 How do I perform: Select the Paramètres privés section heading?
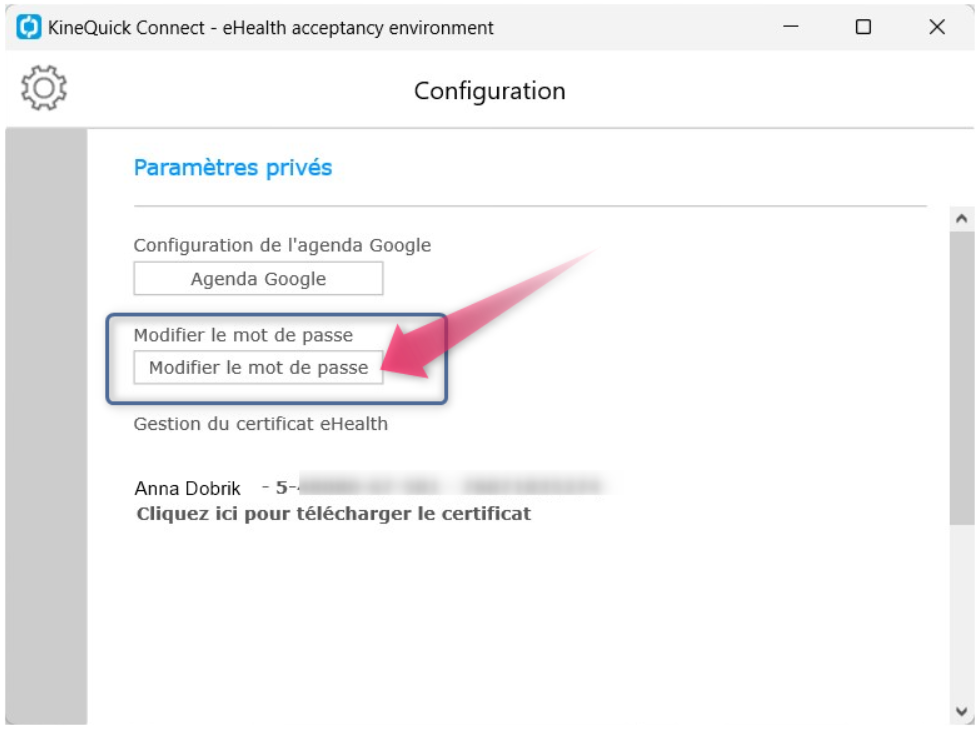coord(233,167)
